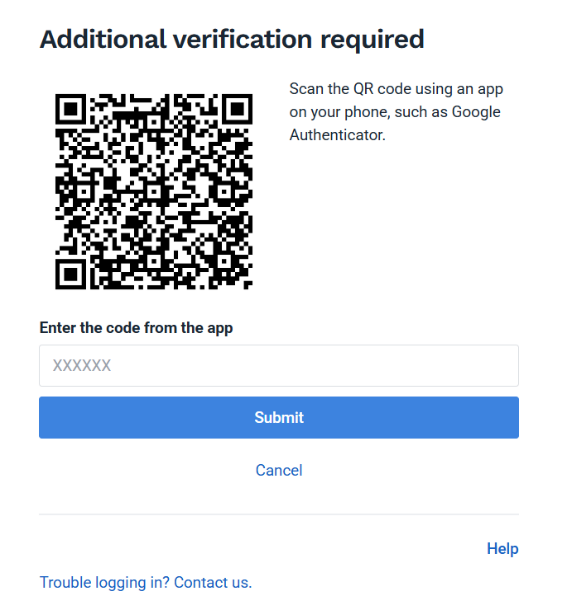The image size is (572, 610).
Task: Open Trouble logging in? Contact us link
Action: pyautogui.click(x=146, y=582)
